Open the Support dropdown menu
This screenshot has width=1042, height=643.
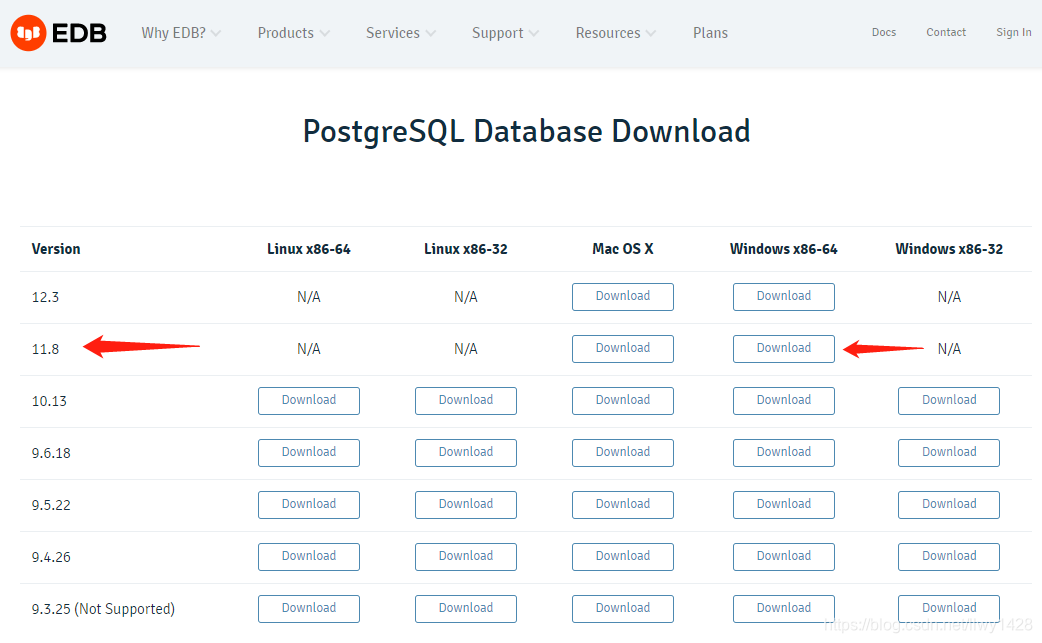pyautogui.click(x=505, y=33)
